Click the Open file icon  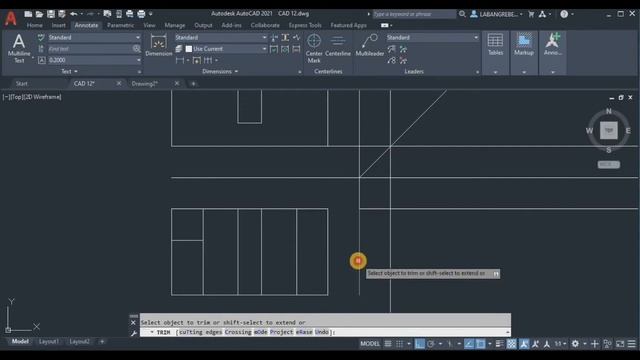[39, 14]
